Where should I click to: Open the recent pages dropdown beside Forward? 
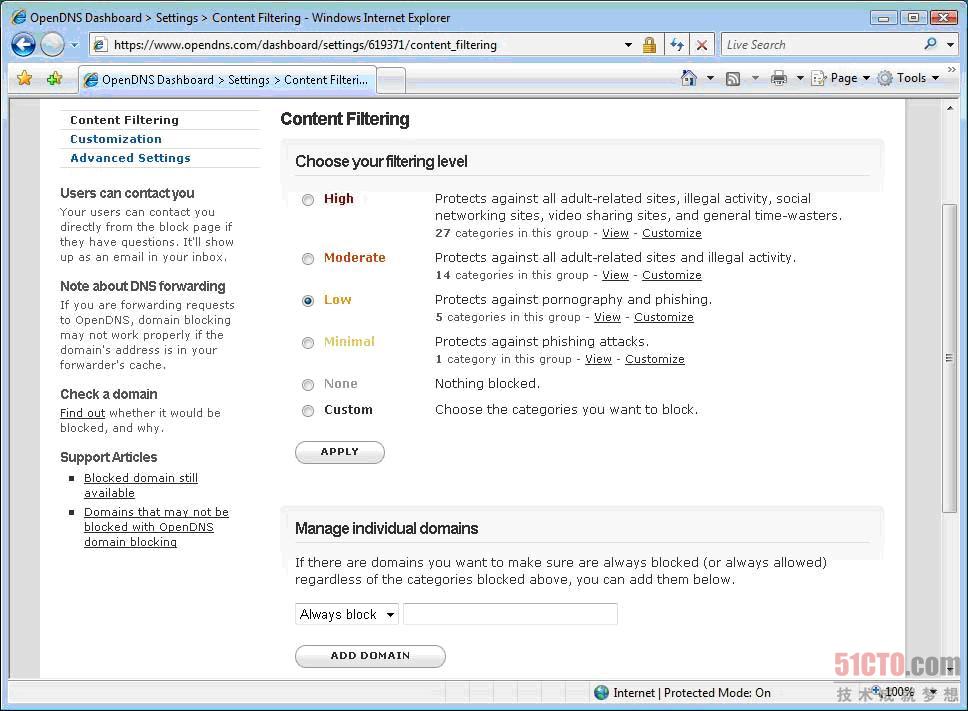click(74, 45)
